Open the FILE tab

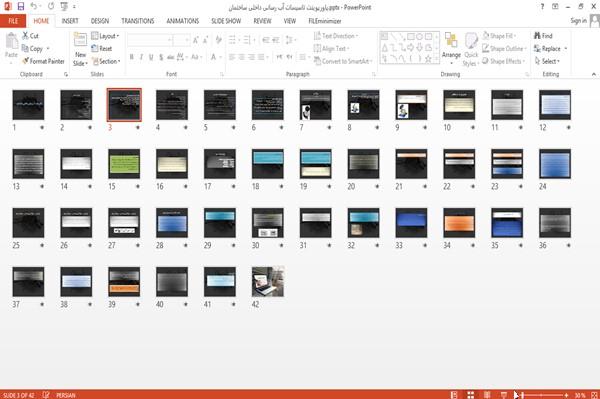coord(13,21)
